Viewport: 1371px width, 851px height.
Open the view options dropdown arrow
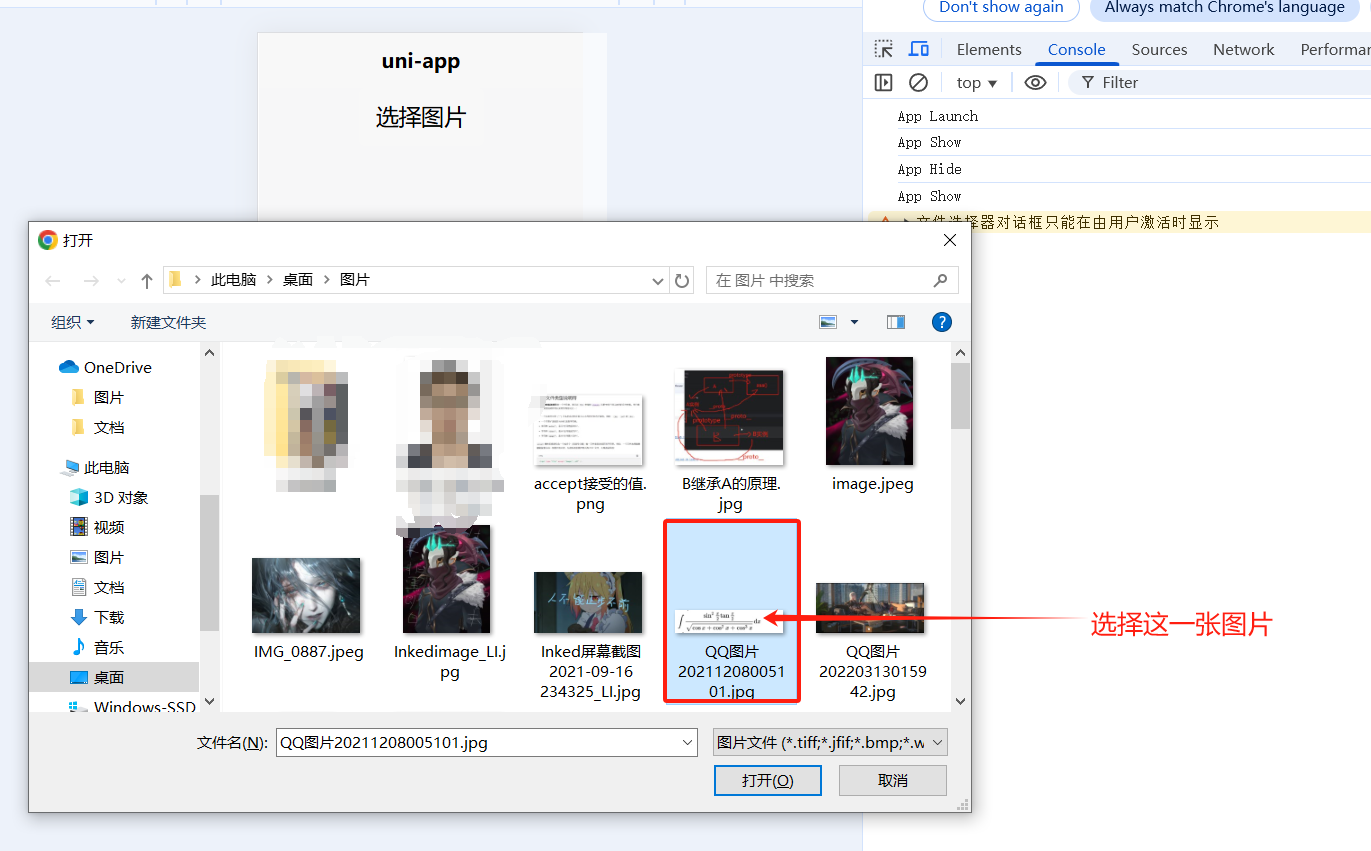[854, 322]
